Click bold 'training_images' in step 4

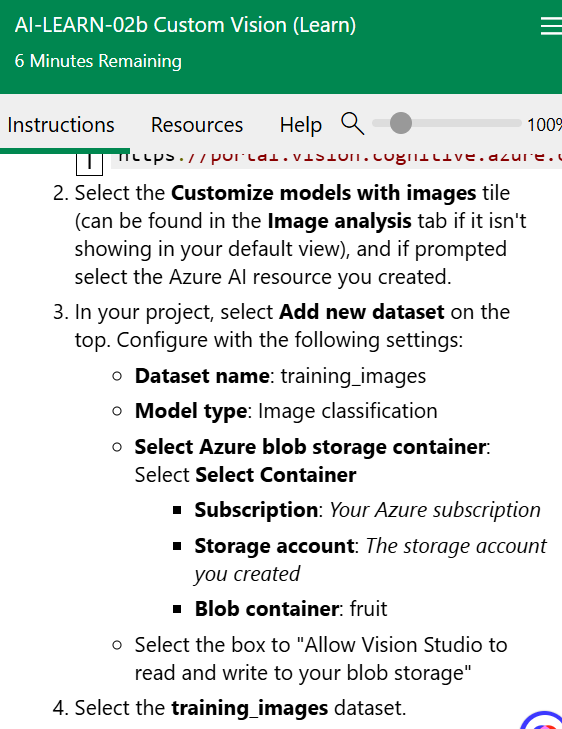250,708
